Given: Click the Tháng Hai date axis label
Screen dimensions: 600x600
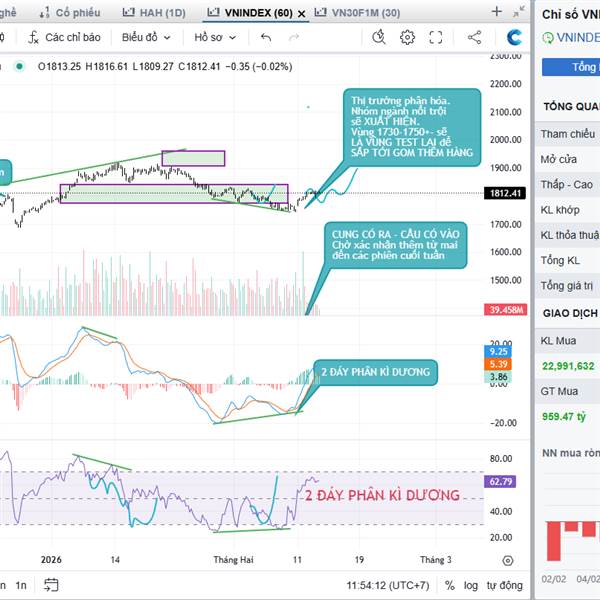Looking at the screenshot, I should click(x=233, y=560).
